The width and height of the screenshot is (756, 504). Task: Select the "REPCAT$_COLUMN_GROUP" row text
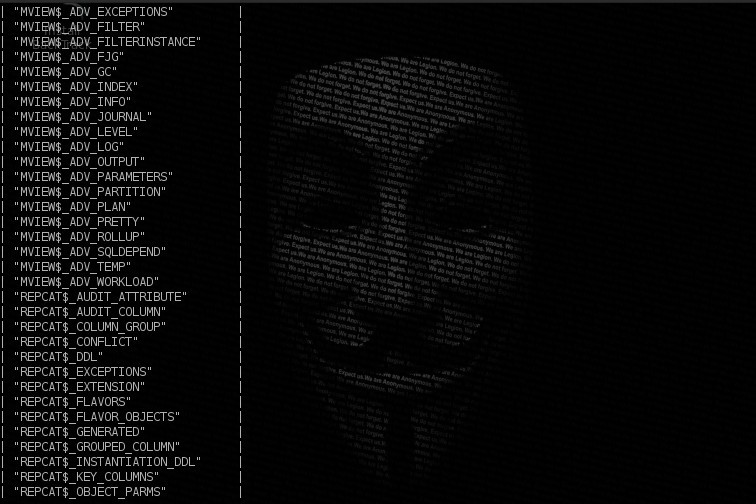[90, 327]
